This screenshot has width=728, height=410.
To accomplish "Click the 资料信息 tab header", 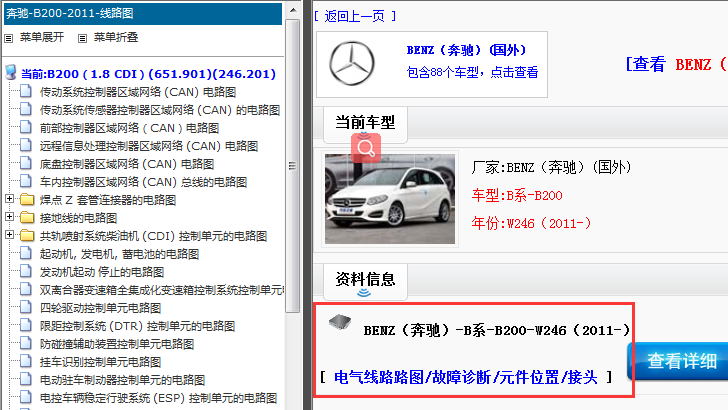I will click(365, 280).
